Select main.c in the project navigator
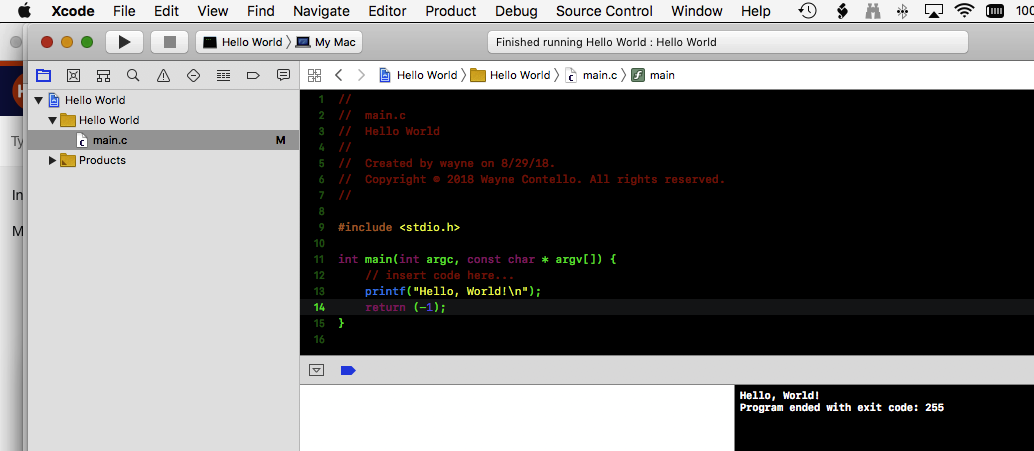This screenshot has width=1034, height=451. [109, 140]
